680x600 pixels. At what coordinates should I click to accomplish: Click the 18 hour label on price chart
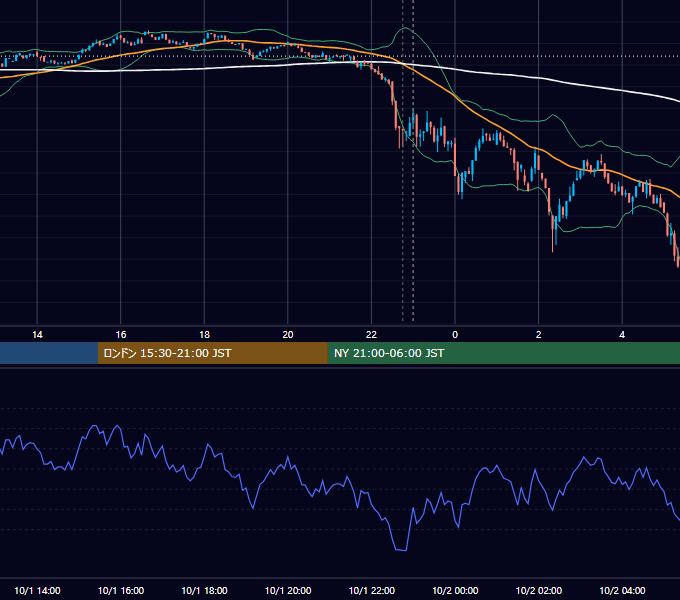coord(204,335)
